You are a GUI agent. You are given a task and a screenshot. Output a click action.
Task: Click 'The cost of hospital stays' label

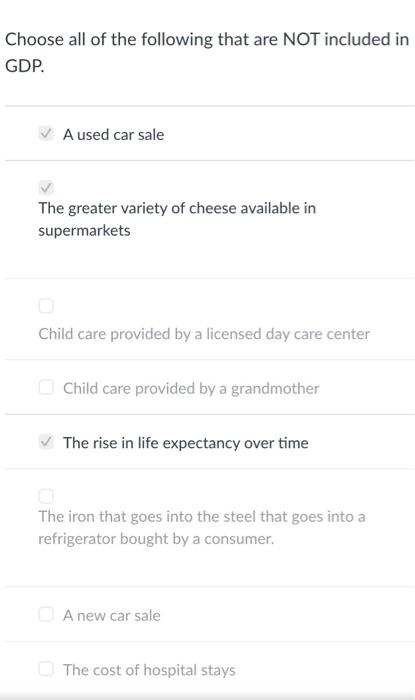tap(149, 670)
